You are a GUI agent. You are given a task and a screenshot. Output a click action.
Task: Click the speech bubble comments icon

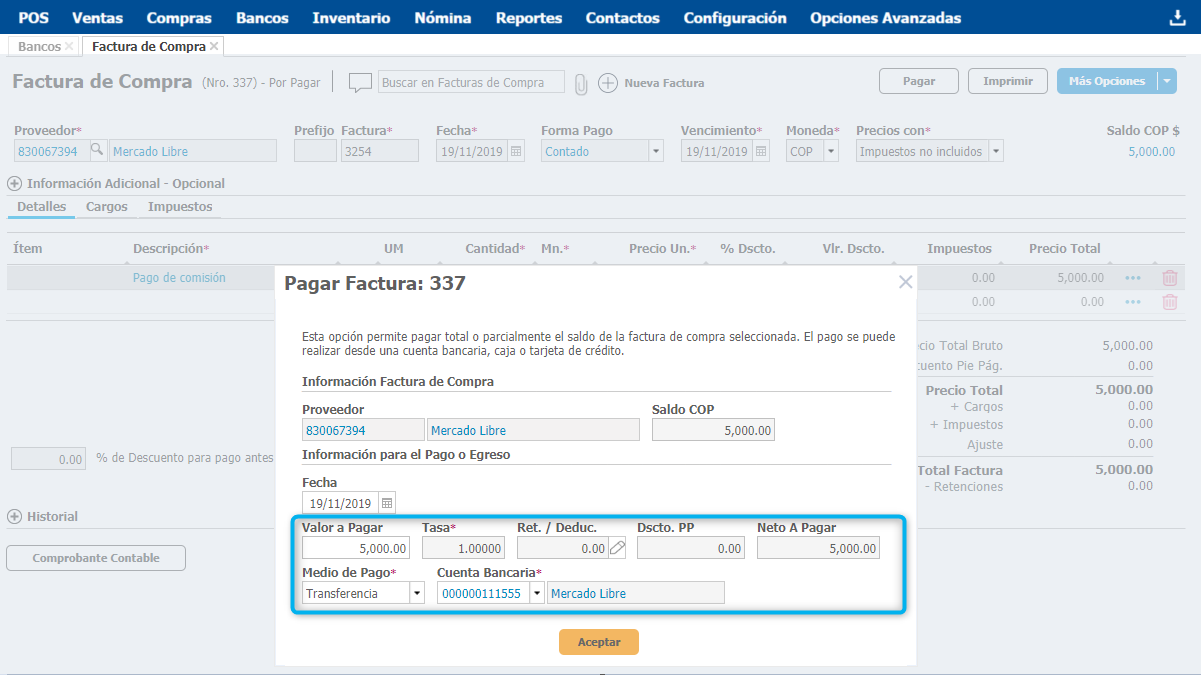(360, 83)
